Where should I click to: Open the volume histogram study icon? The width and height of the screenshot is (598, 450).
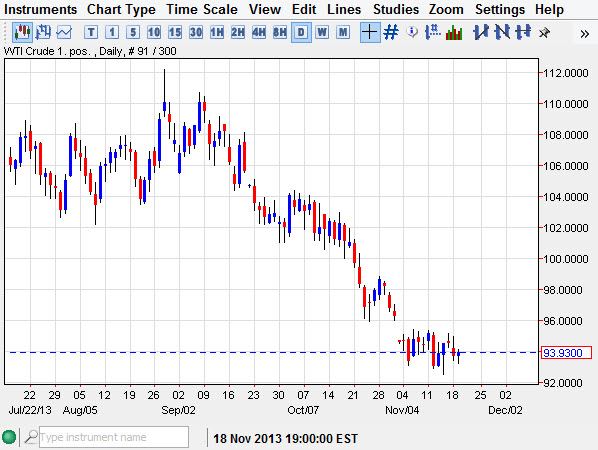pos(454,32)
